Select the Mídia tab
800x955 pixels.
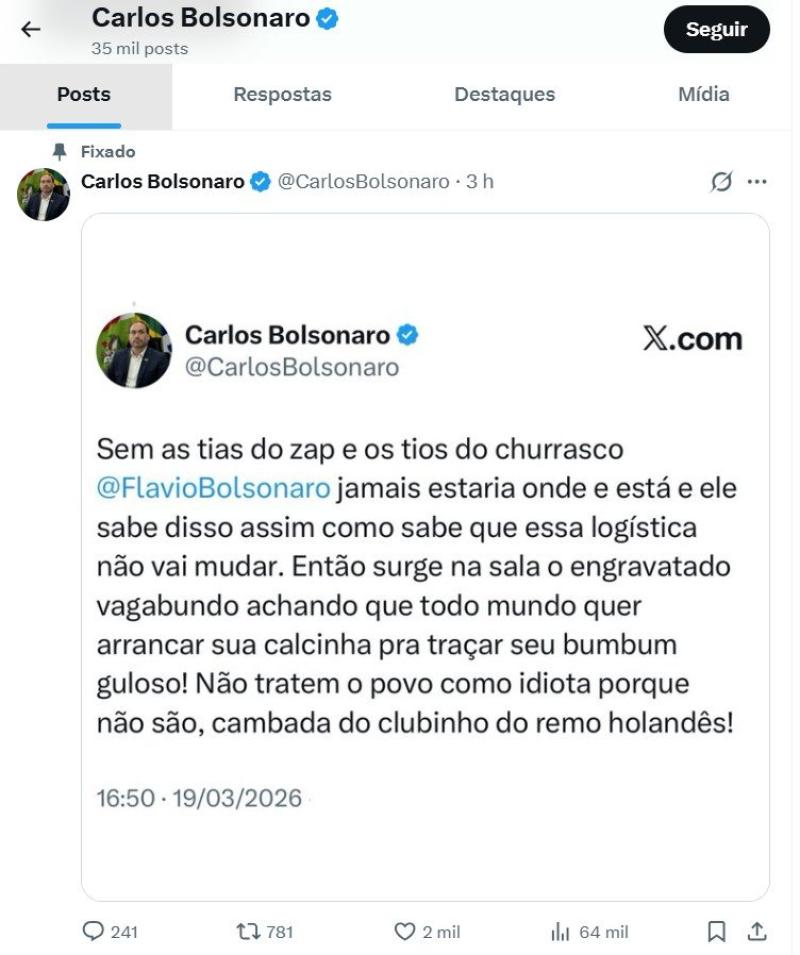704,95
